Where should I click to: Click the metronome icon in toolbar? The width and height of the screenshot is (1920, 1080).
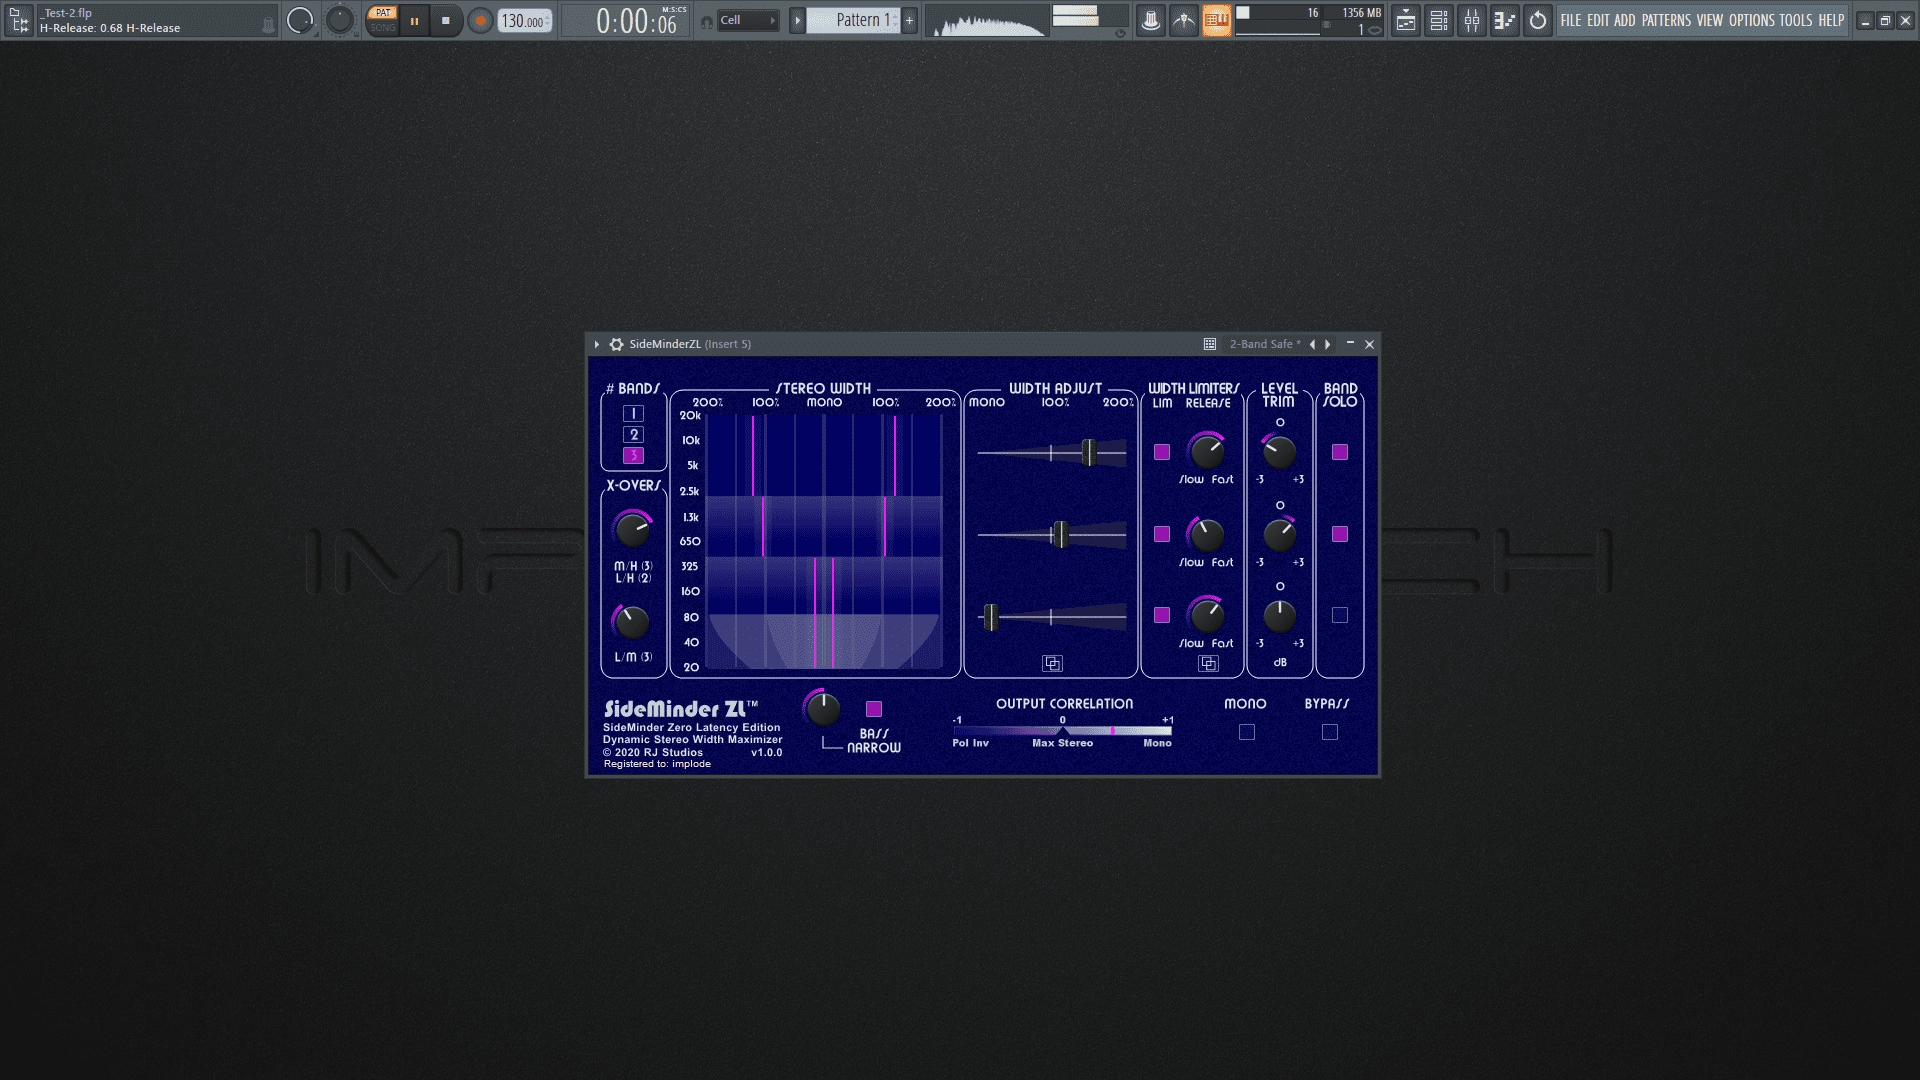pyautogui.click(x=1151, y=20)
